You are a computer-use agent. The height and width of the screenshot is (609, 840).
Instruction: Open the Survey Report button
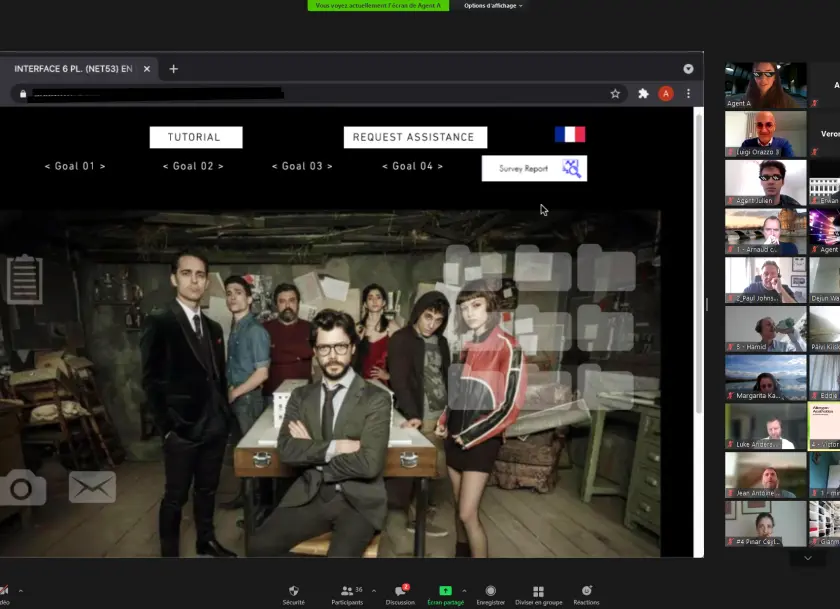click(x=534, y=168)
